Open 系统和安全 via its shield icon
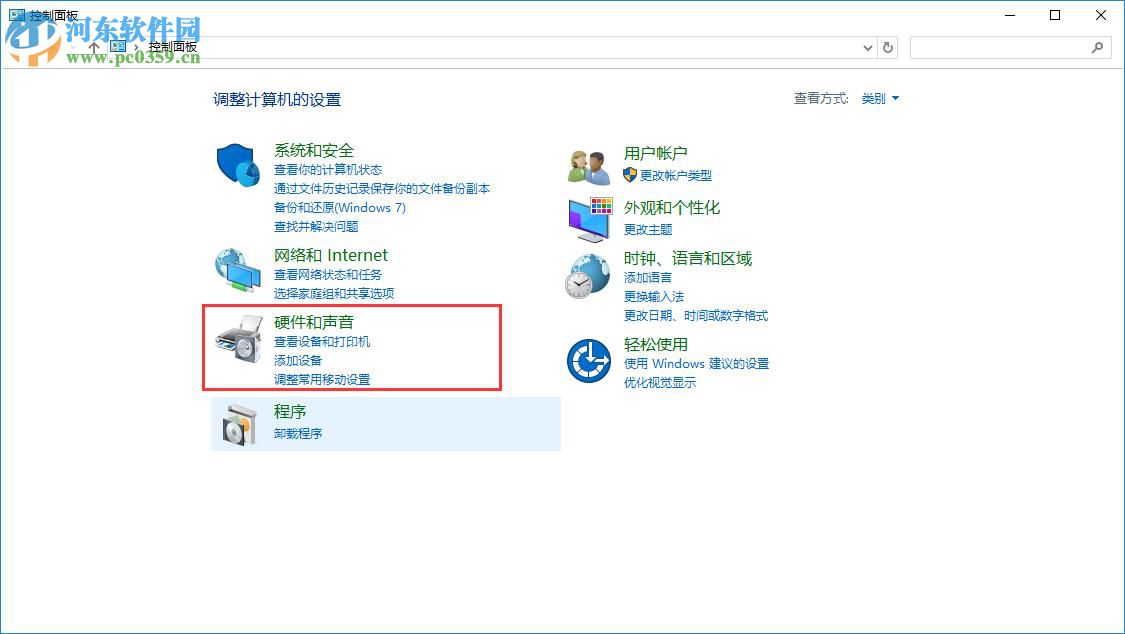This screenshot has height=634, width=1125. (x=237, y=165)
